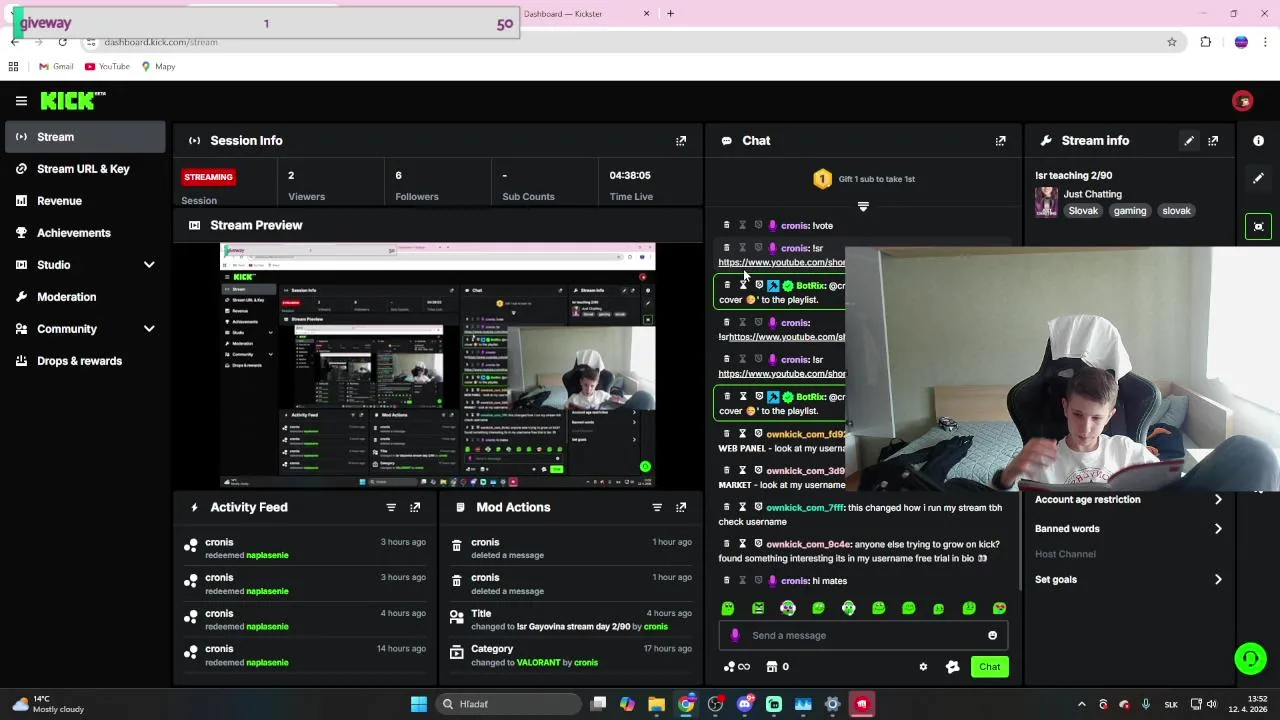Image resolution: width=1280 pixels, height=720 pixels.
Task: Click cronis link in Title mod action
Action: pos(656,627)
